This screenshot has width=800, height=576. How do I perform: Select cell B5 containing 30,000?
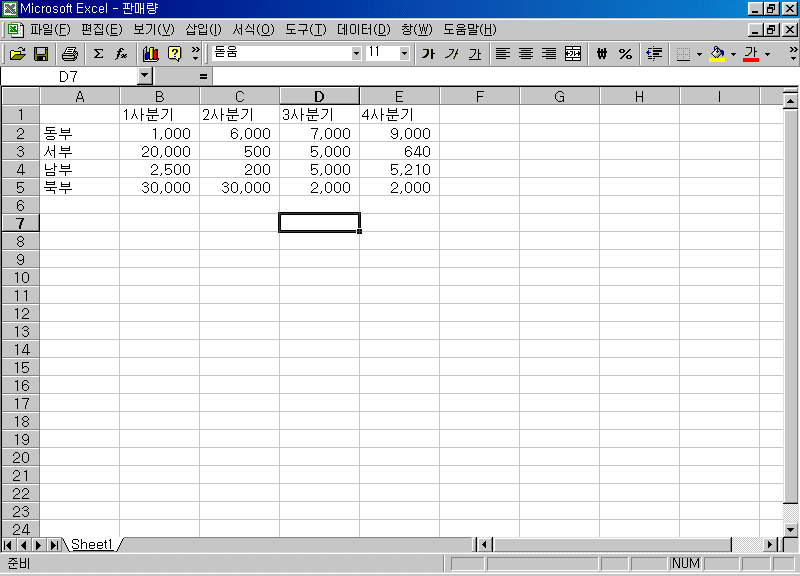[159, 187]
